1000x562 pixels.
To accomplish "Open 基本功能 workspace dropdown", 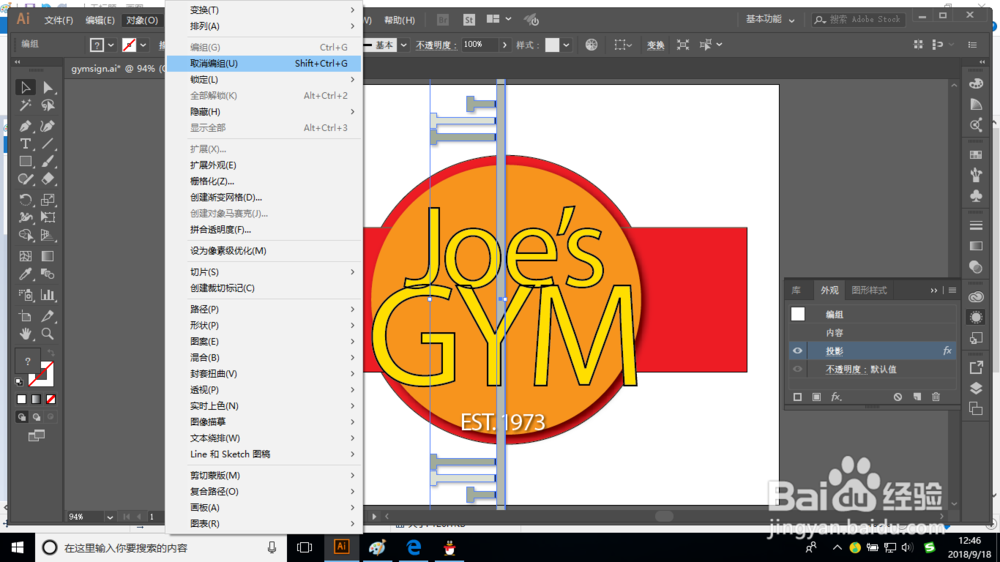I will [x=770, y=20].
